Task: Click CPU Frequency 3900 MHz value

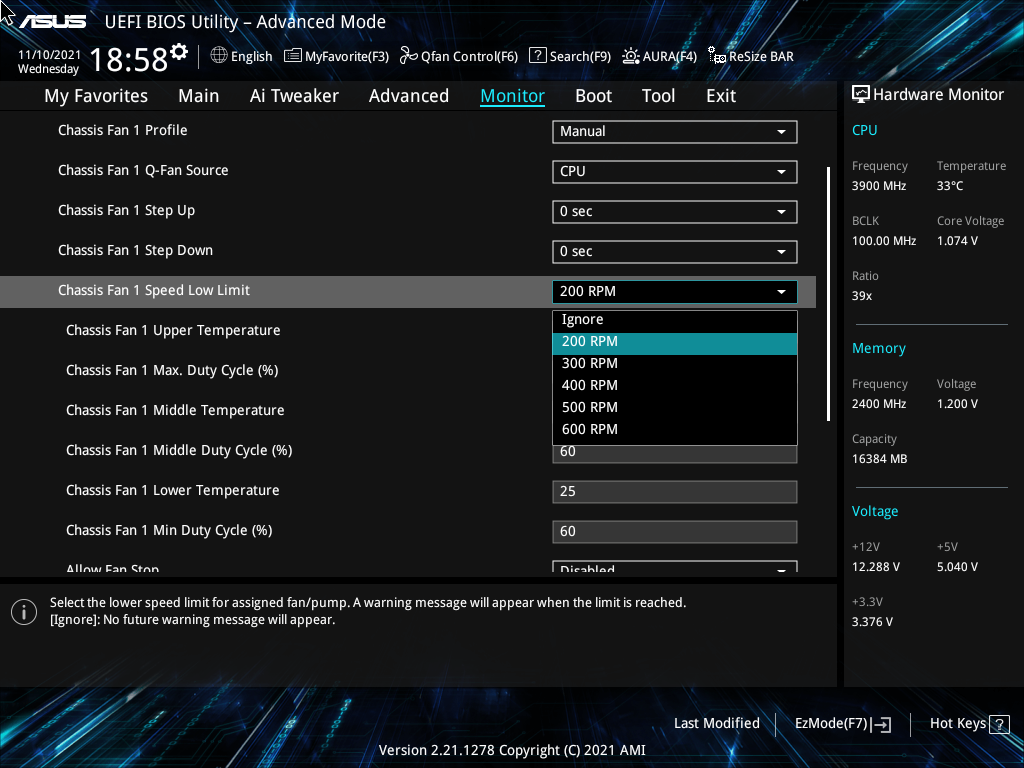Action: click(x=879, y=186)
